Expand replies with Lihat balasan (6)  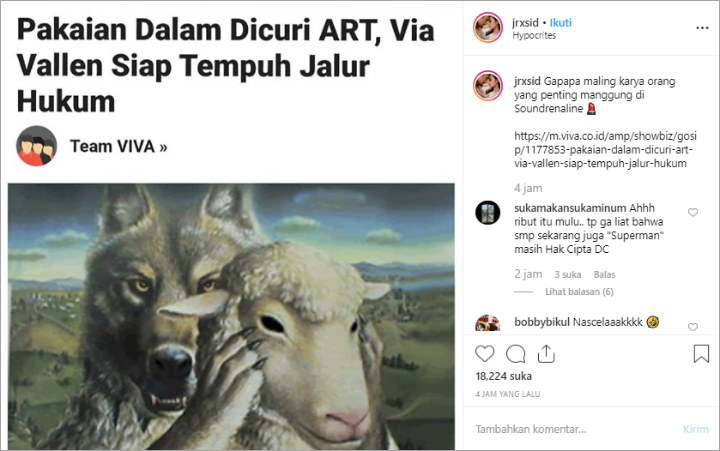click(579, 292)
